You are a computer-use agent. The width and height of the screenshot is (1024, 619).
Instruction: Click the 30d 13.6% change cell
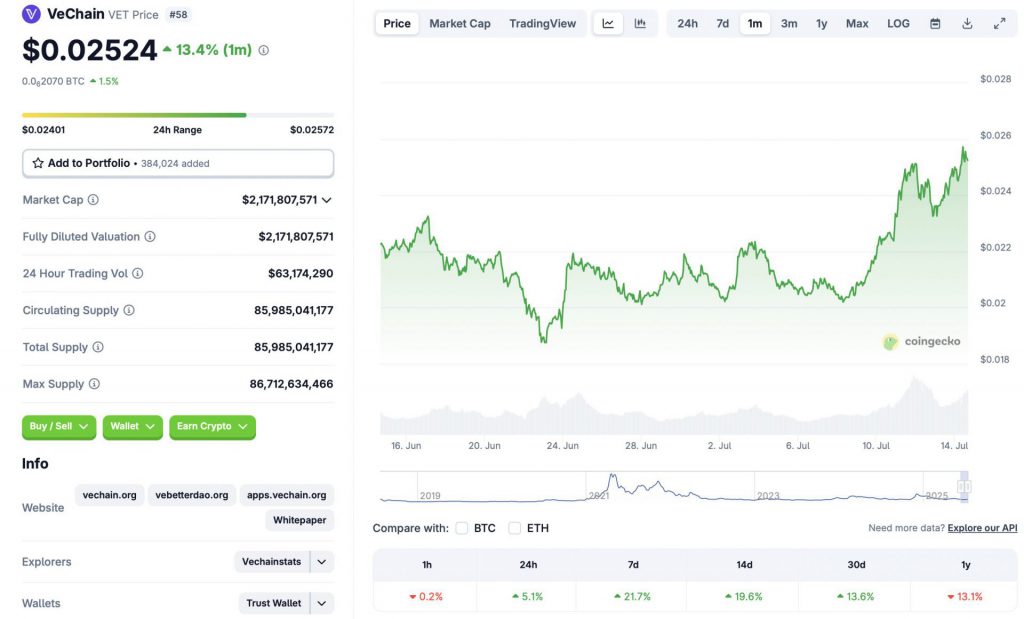tap(856, 596)
